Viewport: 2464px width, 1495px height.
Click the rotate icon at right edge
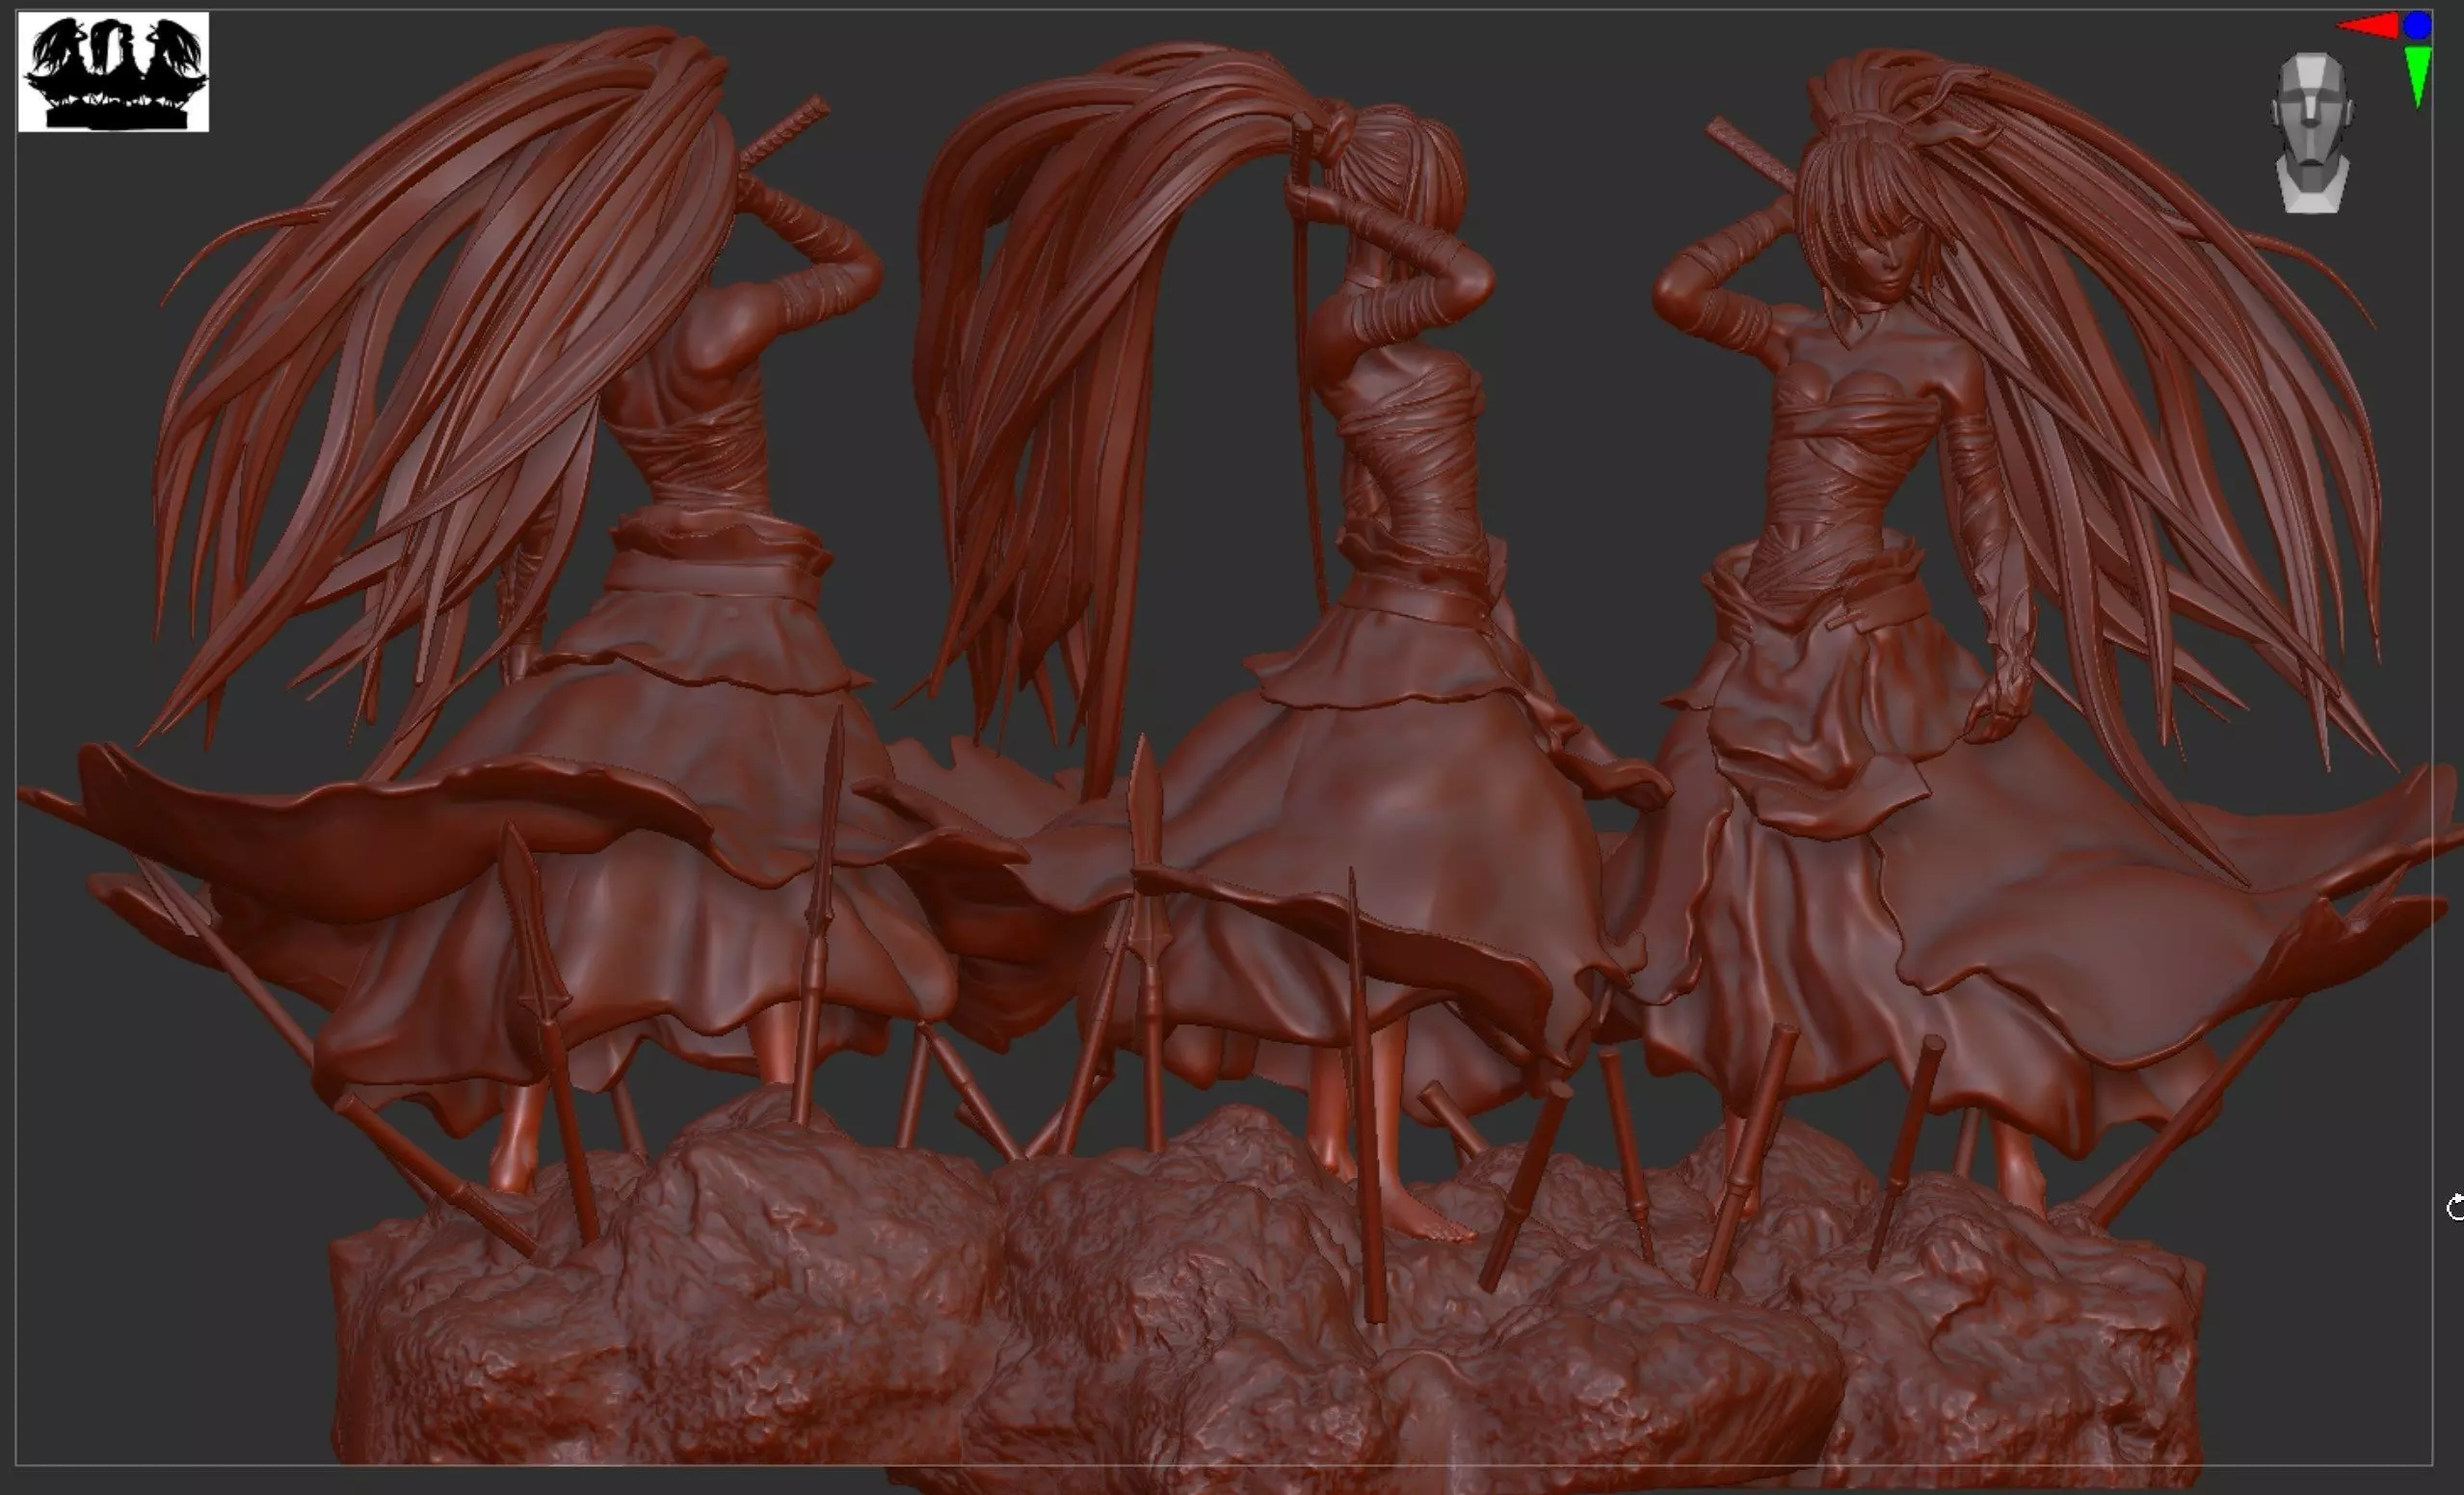2455,1207
